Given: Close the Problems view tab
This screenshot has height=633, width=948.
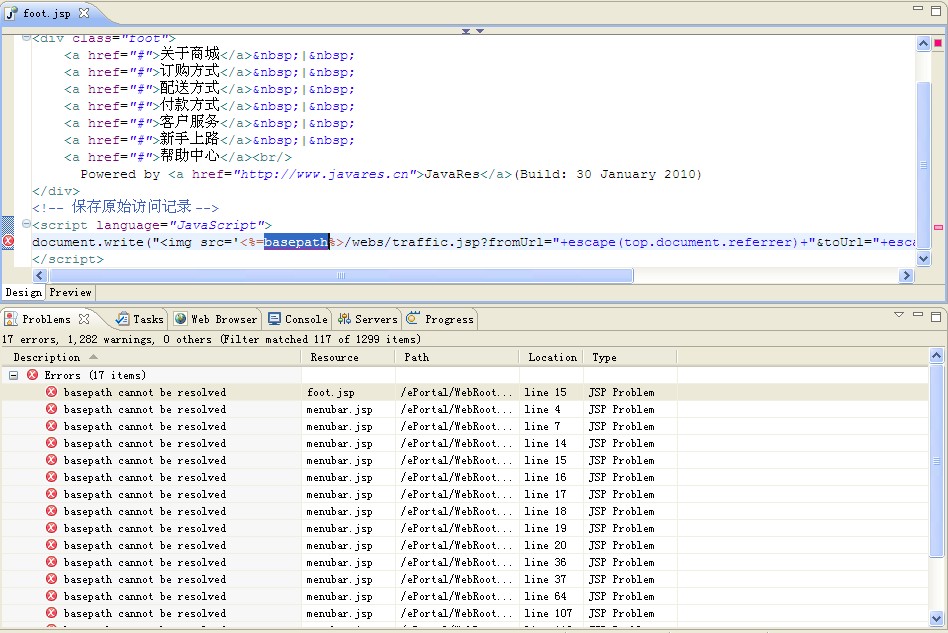Looking at the screenshot, I should [85, 319].
